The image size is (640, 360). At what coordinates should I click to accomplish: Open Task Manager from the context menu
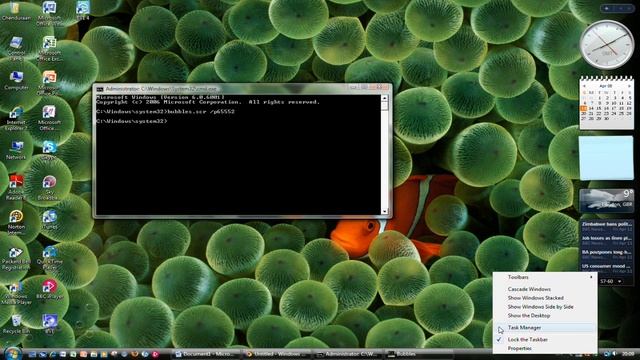coord(544,327)
